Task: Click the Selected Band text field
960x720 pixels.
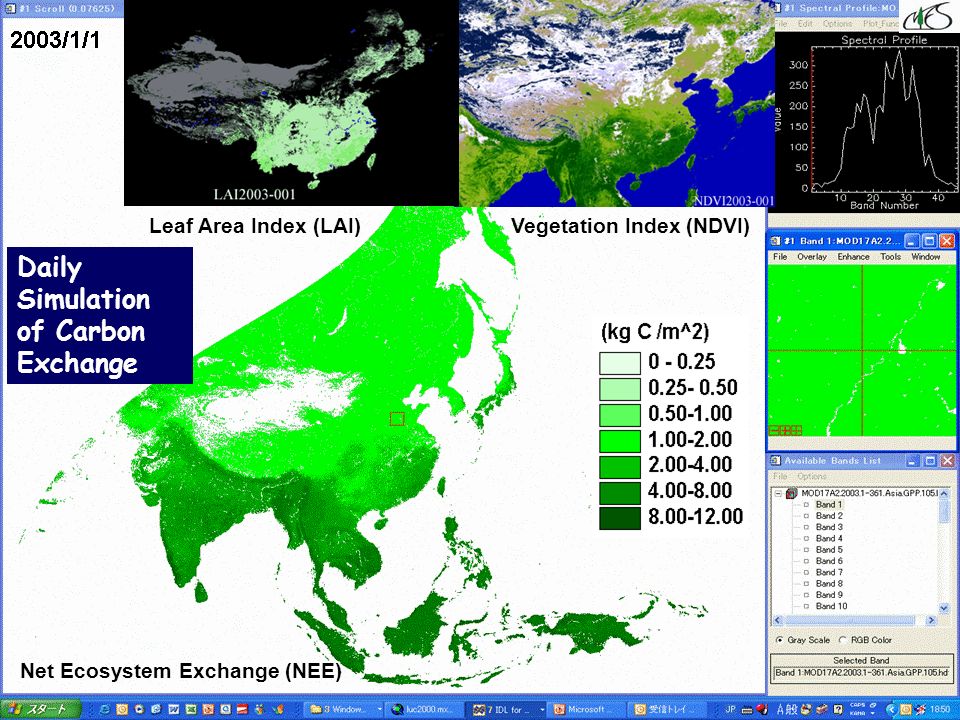Action: pyautogui.click(x=861, y=673)
